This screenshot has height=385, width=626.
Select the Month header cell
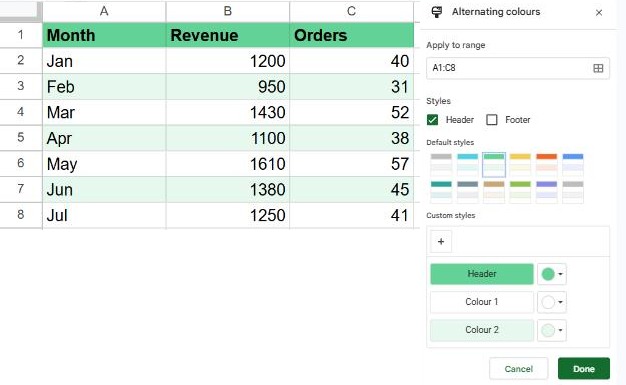[x=104, y=35]
